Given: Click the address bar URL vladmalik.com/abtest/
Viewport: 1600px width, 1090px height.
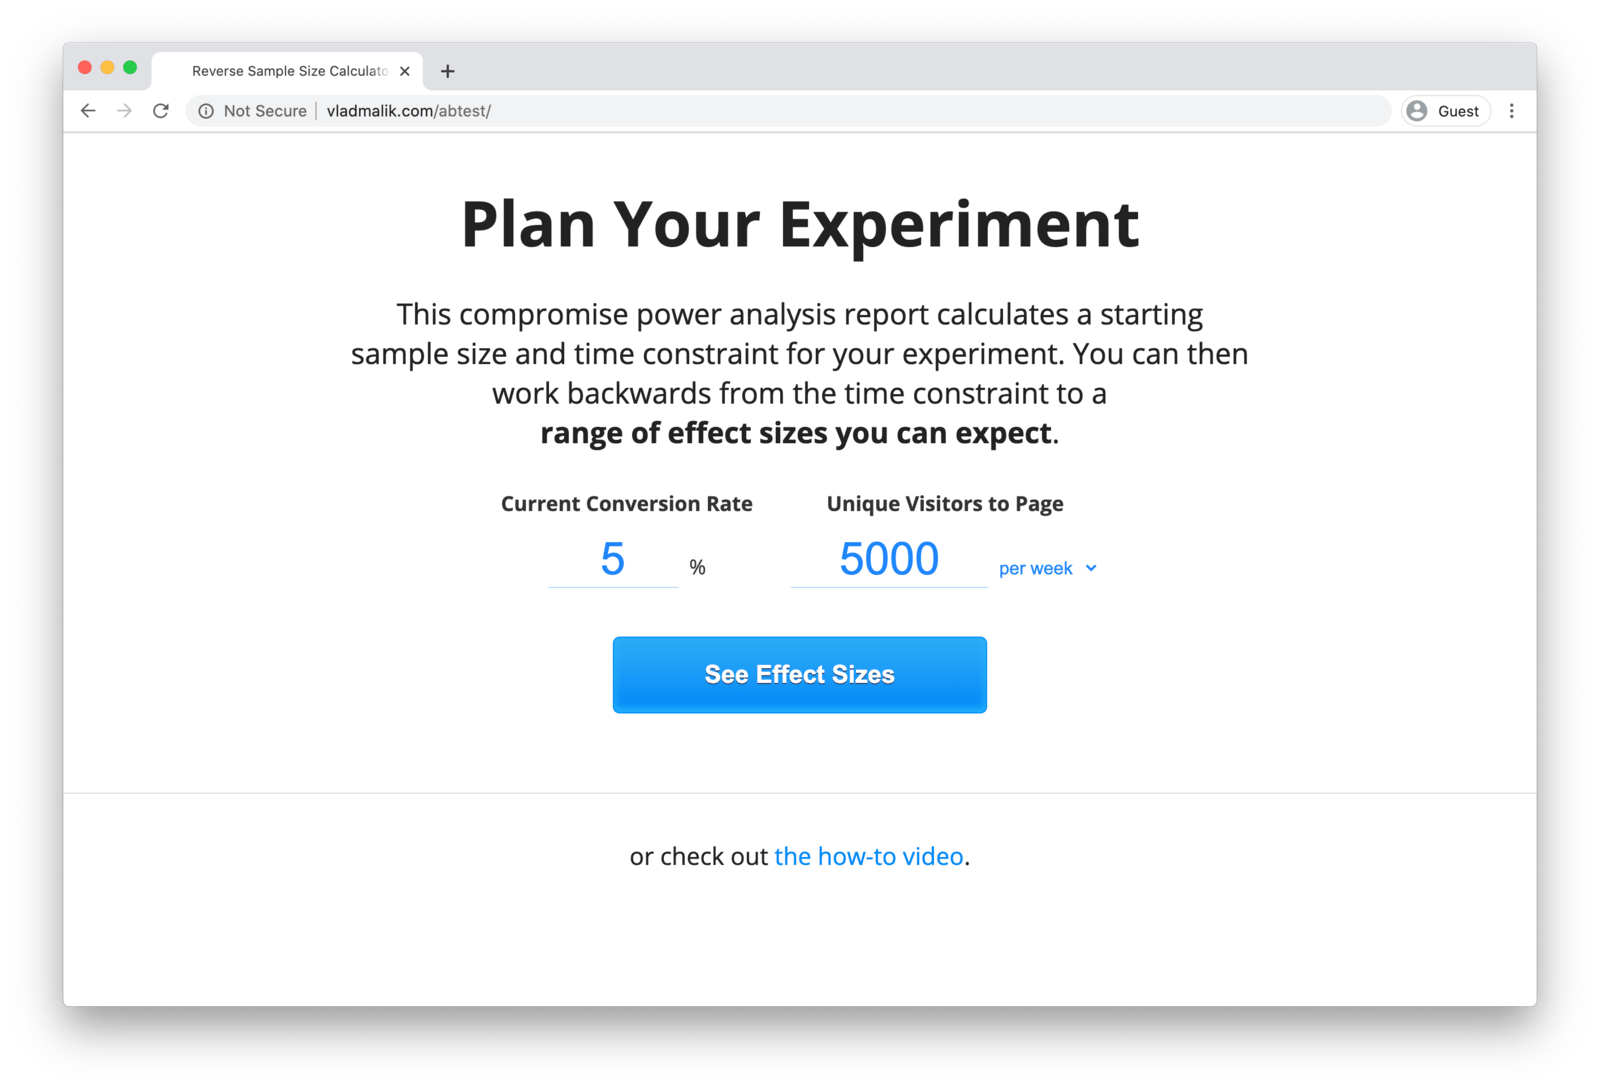Looking at the screenshot, I should click(x=408, y=111).
